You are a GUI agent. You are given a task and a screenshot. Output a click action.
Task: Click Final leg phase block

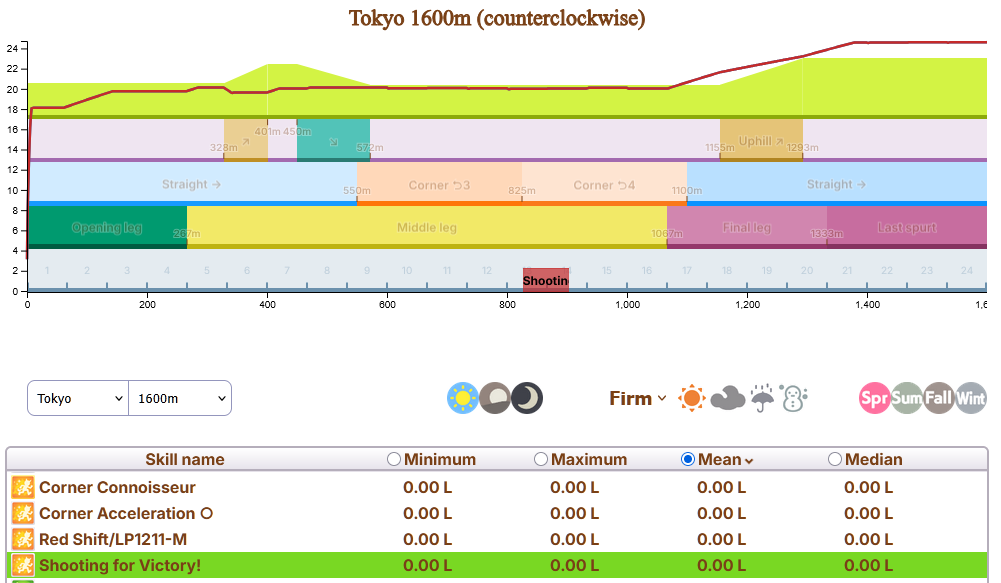tap(747, 227)
